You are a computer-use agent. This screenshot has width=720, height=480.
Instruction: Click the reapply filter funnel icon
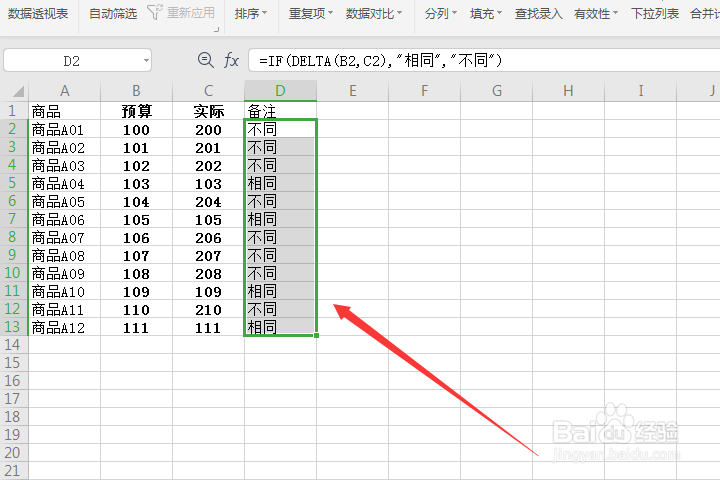154,12
